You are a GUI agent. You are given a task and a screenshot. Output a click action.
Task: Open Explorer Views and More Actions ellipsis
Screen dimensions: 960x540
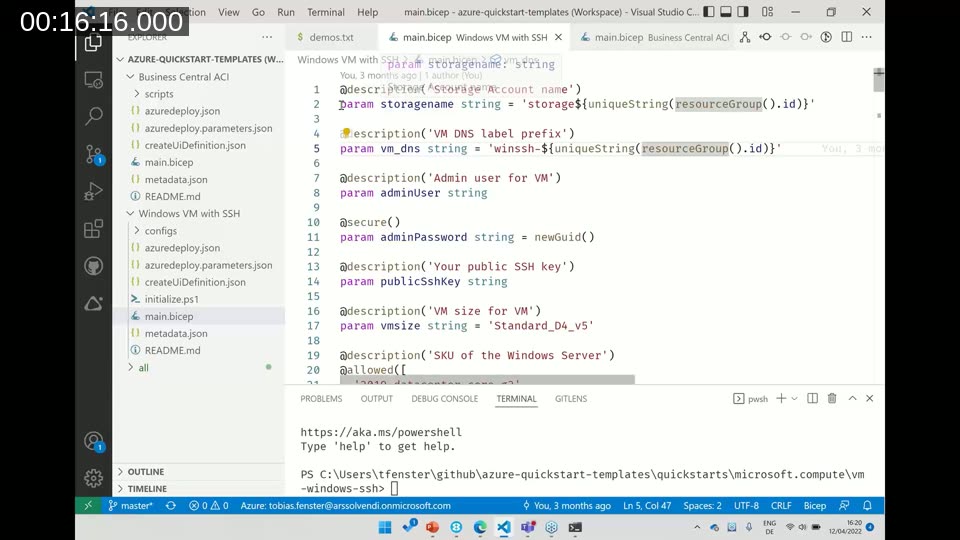(267, 37)
